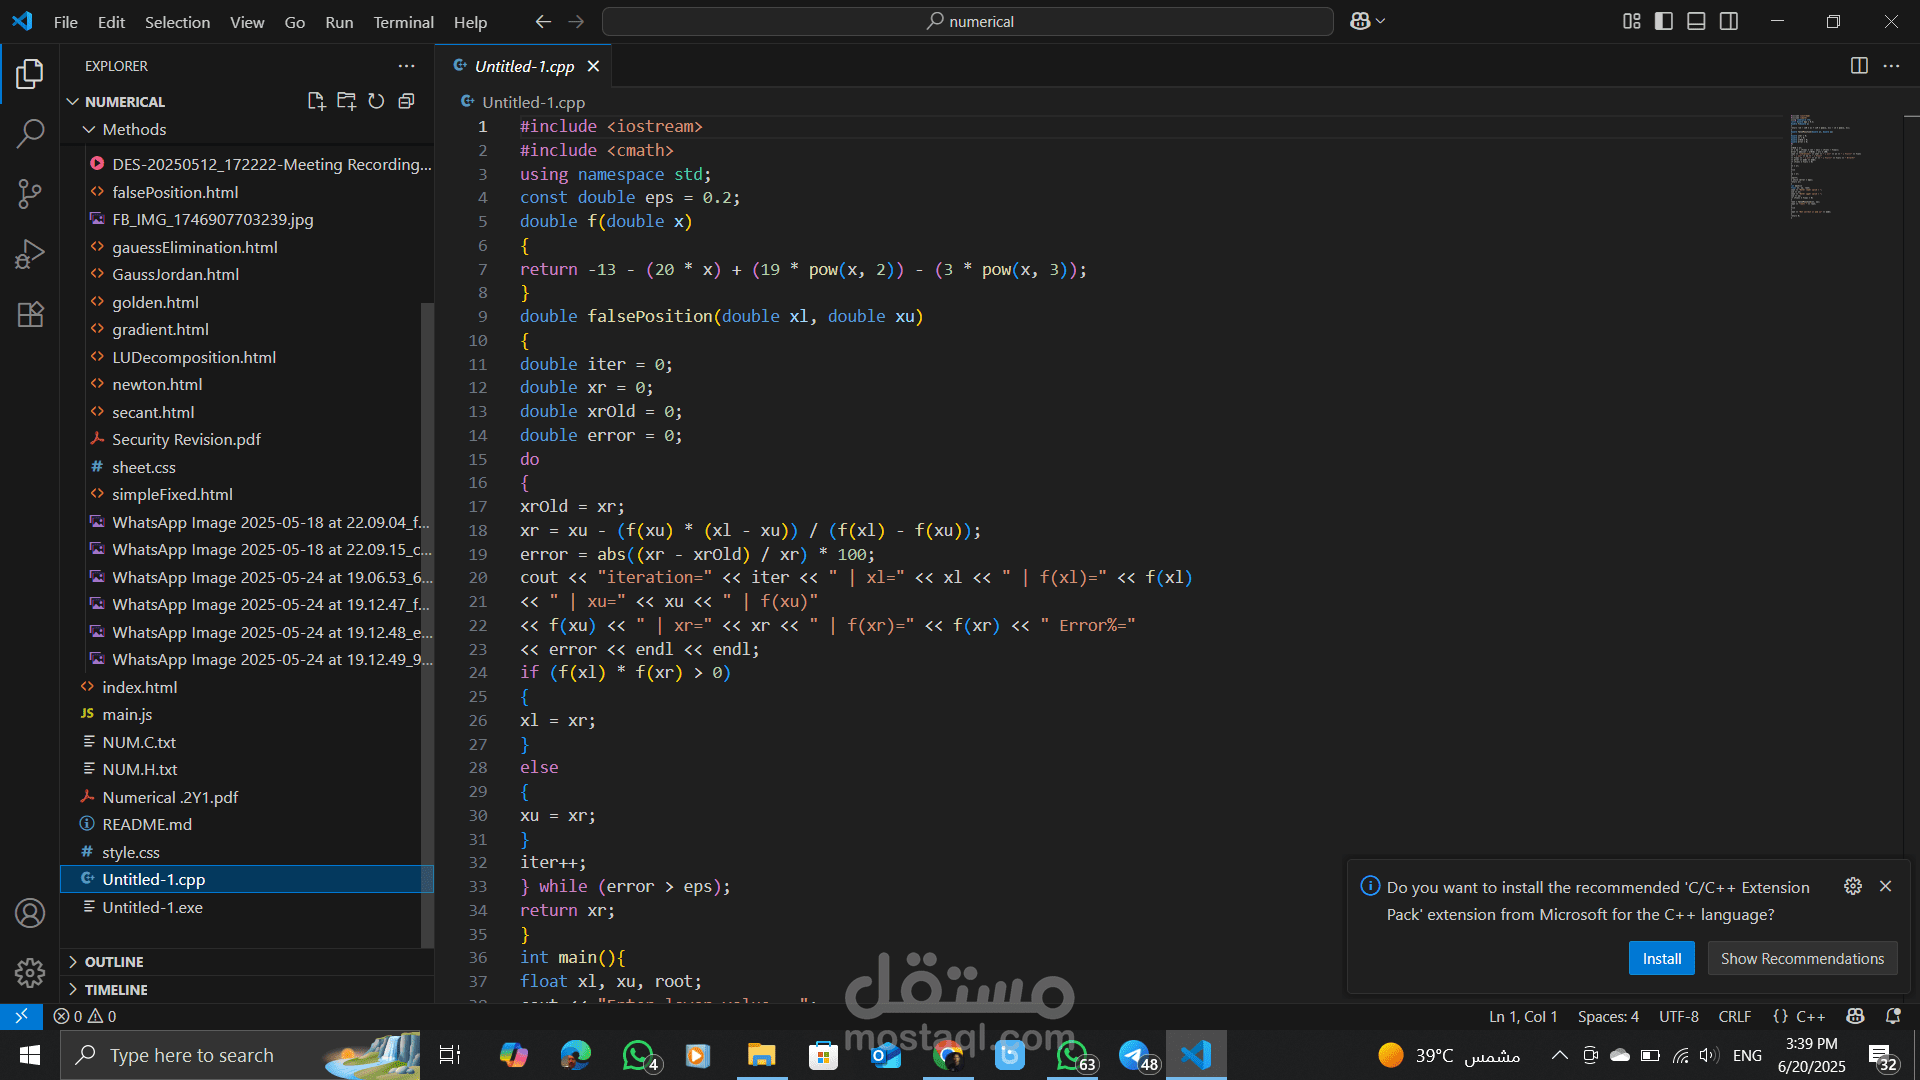Change the CRLF line ending setting
This screenshot has width=1920, height=1080.
click(x=1735, y=1016)
